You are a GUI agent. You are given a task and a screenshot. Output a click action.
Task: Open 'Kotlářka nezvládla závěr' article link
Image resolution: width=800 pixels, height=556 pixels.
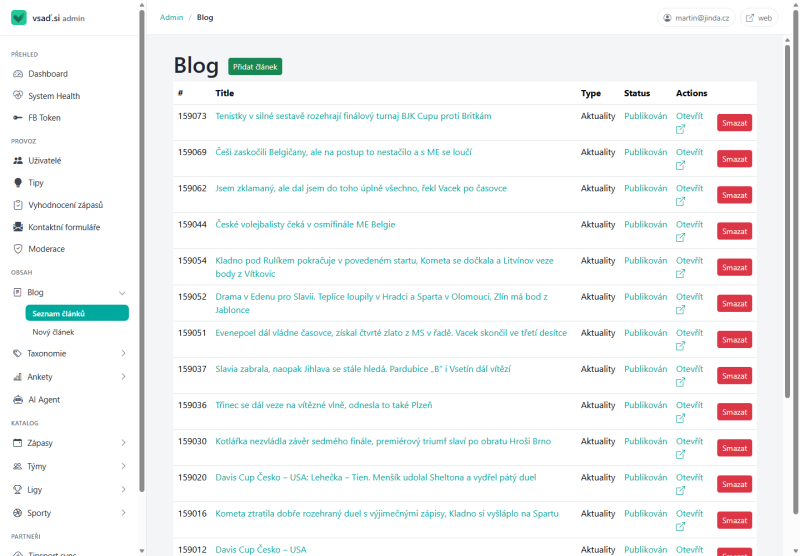pyautogui.click(x=383, y=441)
